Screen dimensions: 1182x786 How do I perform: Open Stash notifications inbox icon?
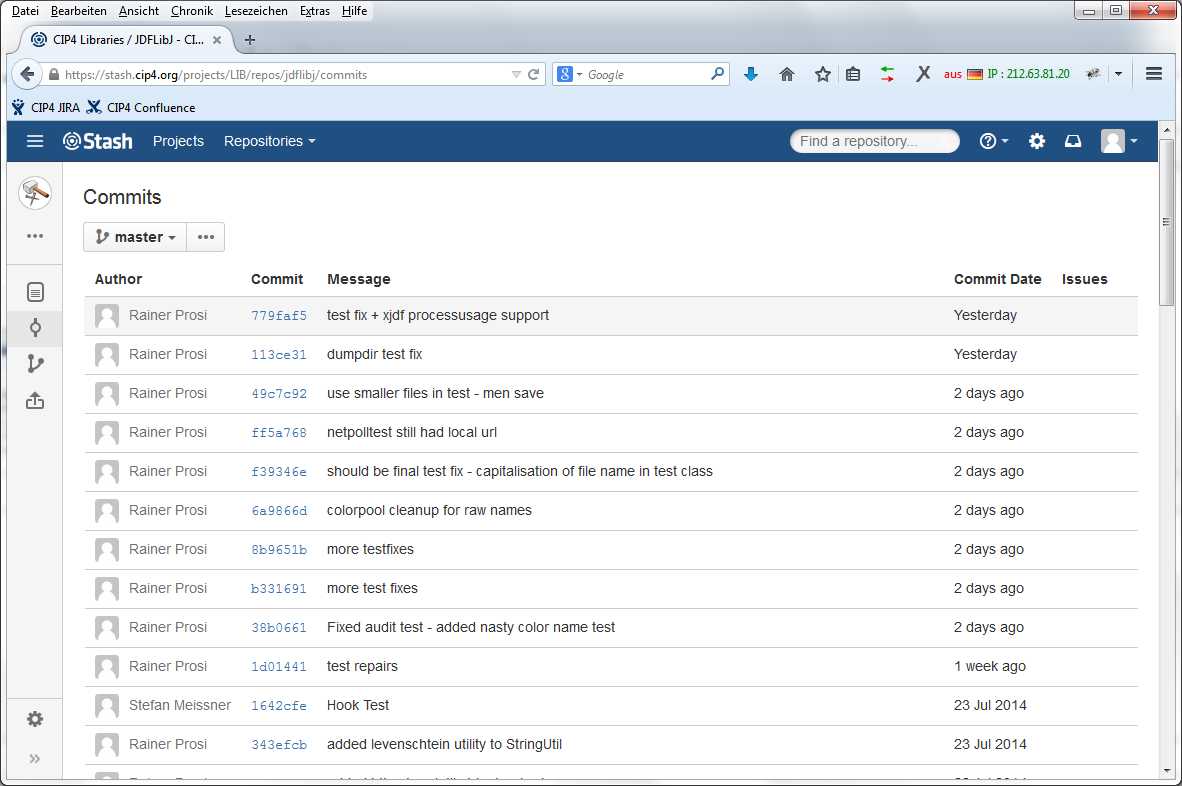(x=1073, y=141)
